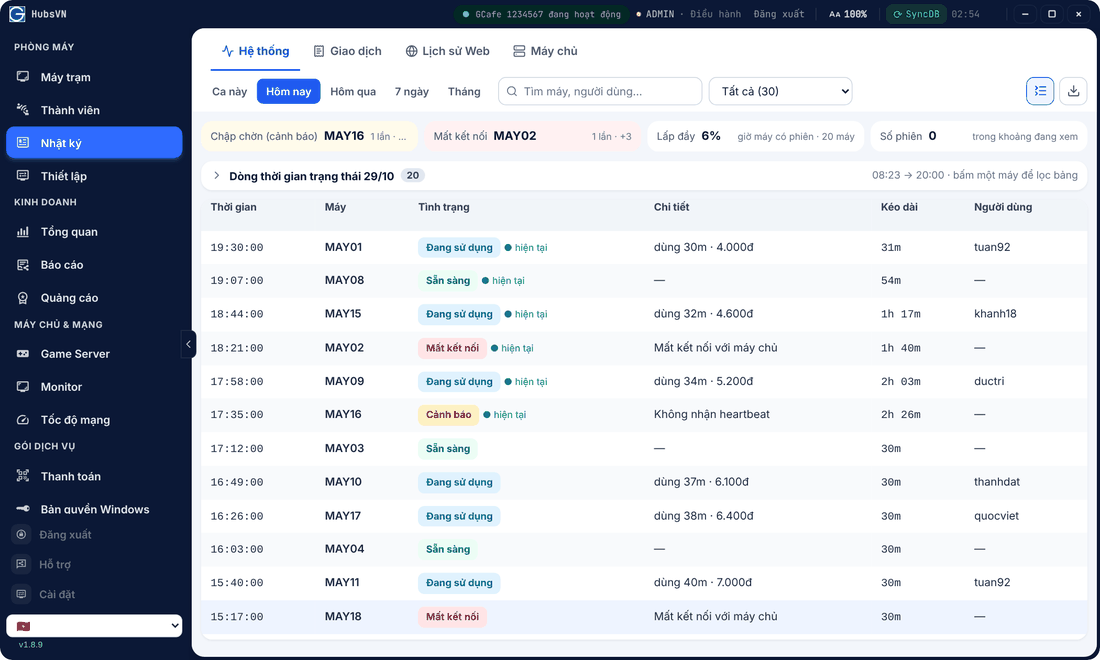Viewport: 1100px width, 660px height.
Task: Open Thanh toán payment page
Action: (94, 476)
